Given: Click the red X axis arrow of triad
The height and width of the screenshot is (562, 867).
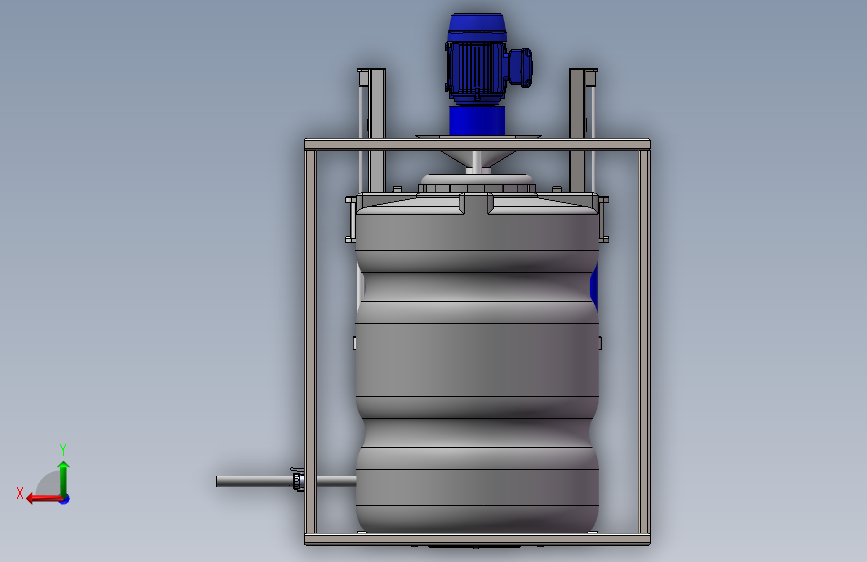Looking at the screenshot, I should pyautogui.click(x=44, y=499).
